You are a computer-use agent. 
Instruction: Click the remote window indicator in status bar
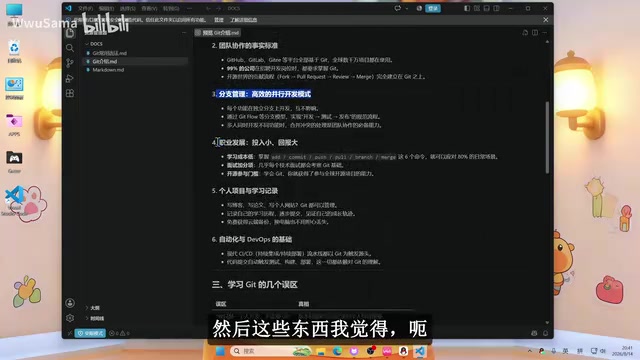click(69, 333)
